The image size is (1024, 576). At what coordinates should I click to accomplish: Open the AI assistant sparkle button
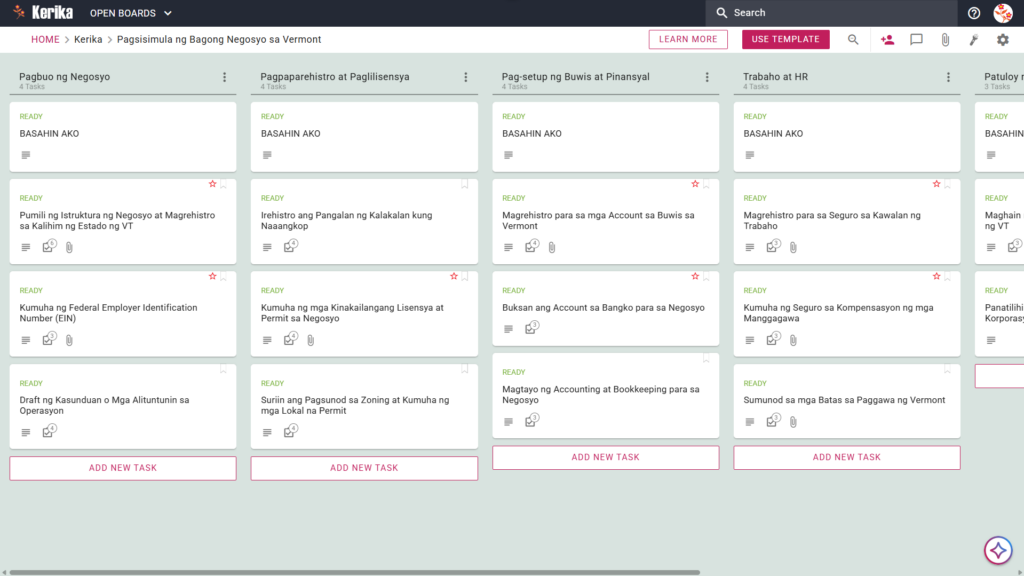pyautogui.click(x=998, y=551)
